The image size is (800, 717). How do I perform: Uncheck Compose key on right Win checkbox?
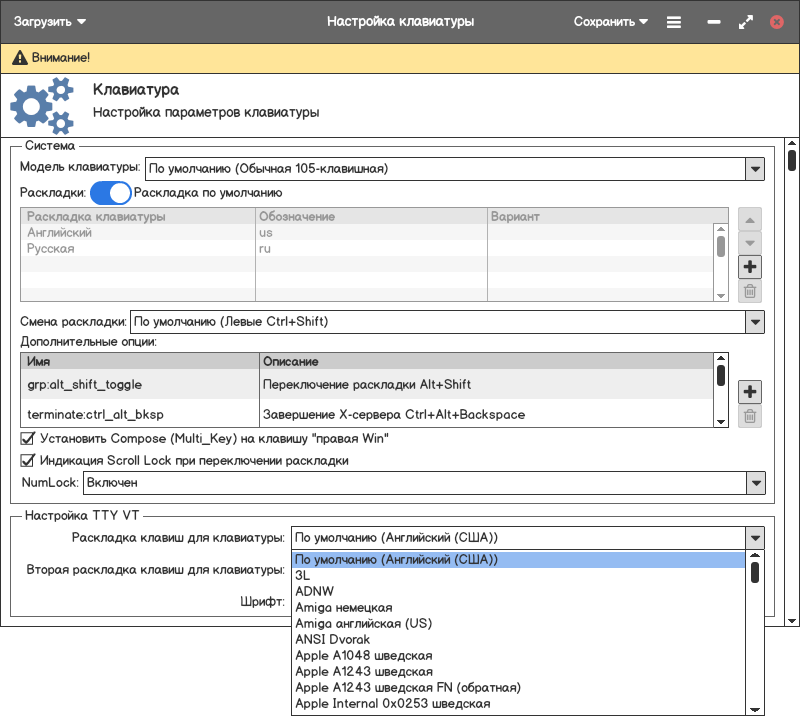pos(28,438)
